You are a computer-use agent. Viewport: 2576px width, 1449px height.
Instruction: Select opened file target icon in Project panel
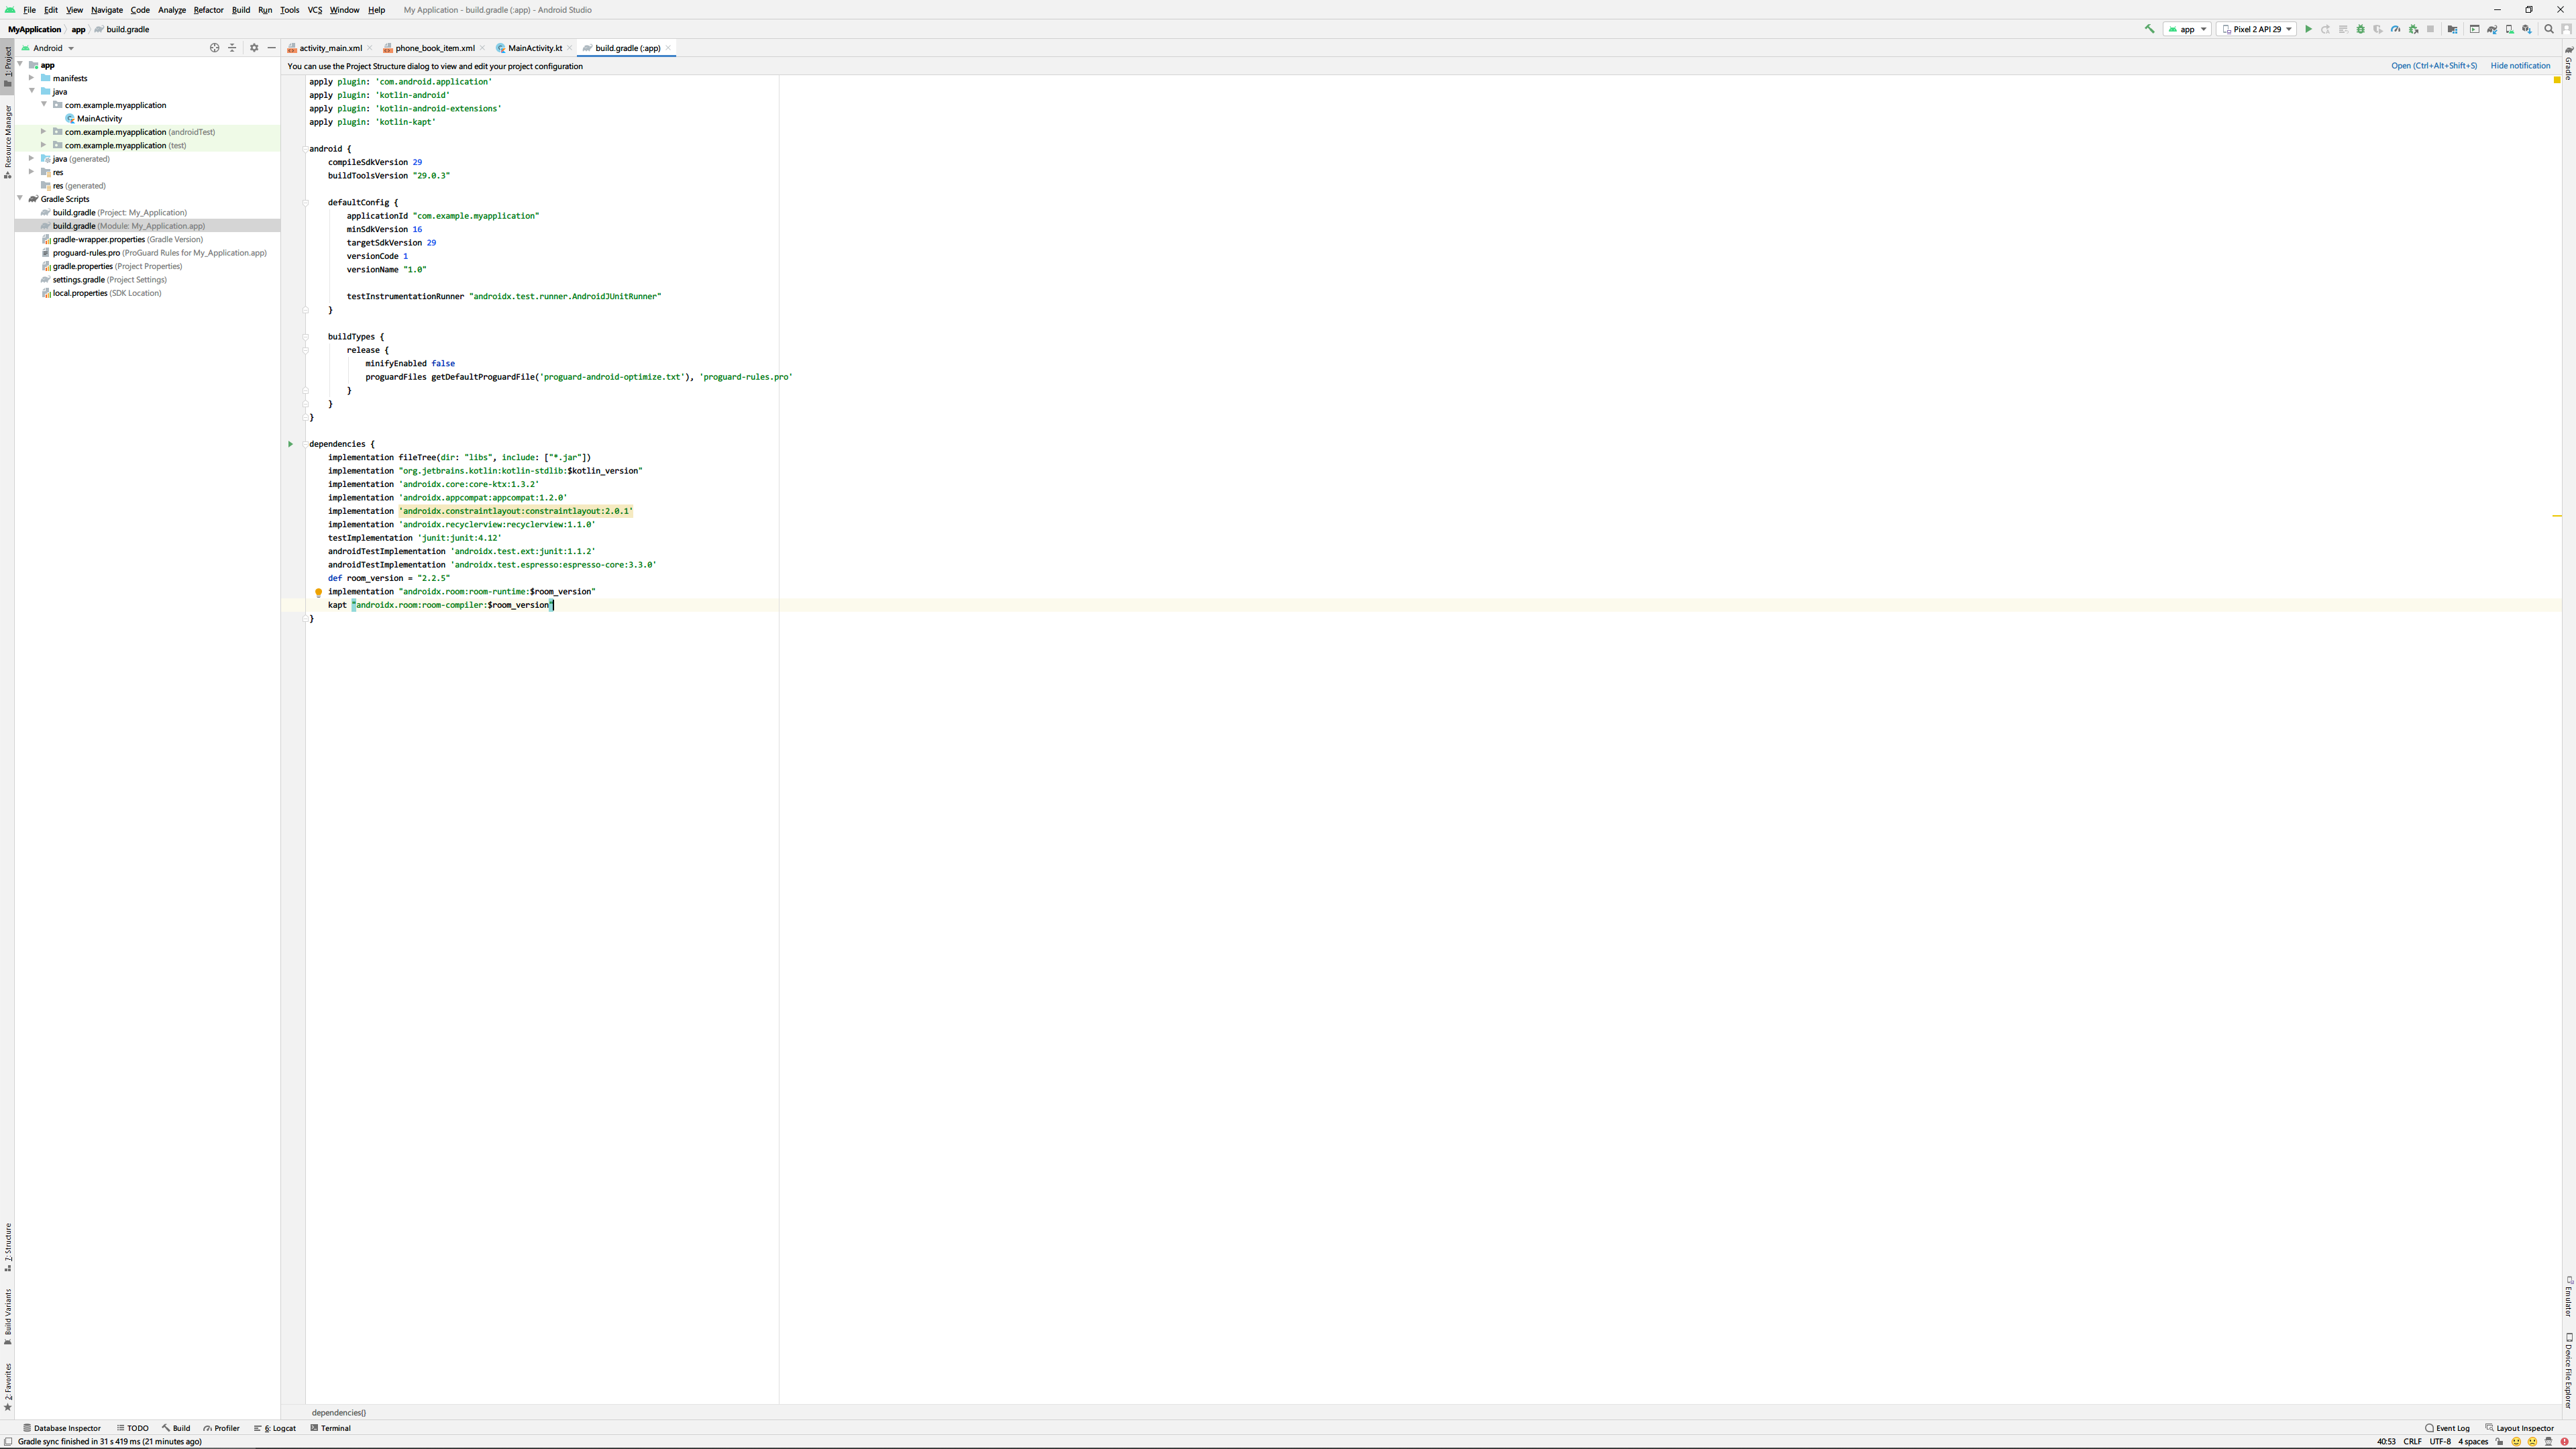coord(214,48)
